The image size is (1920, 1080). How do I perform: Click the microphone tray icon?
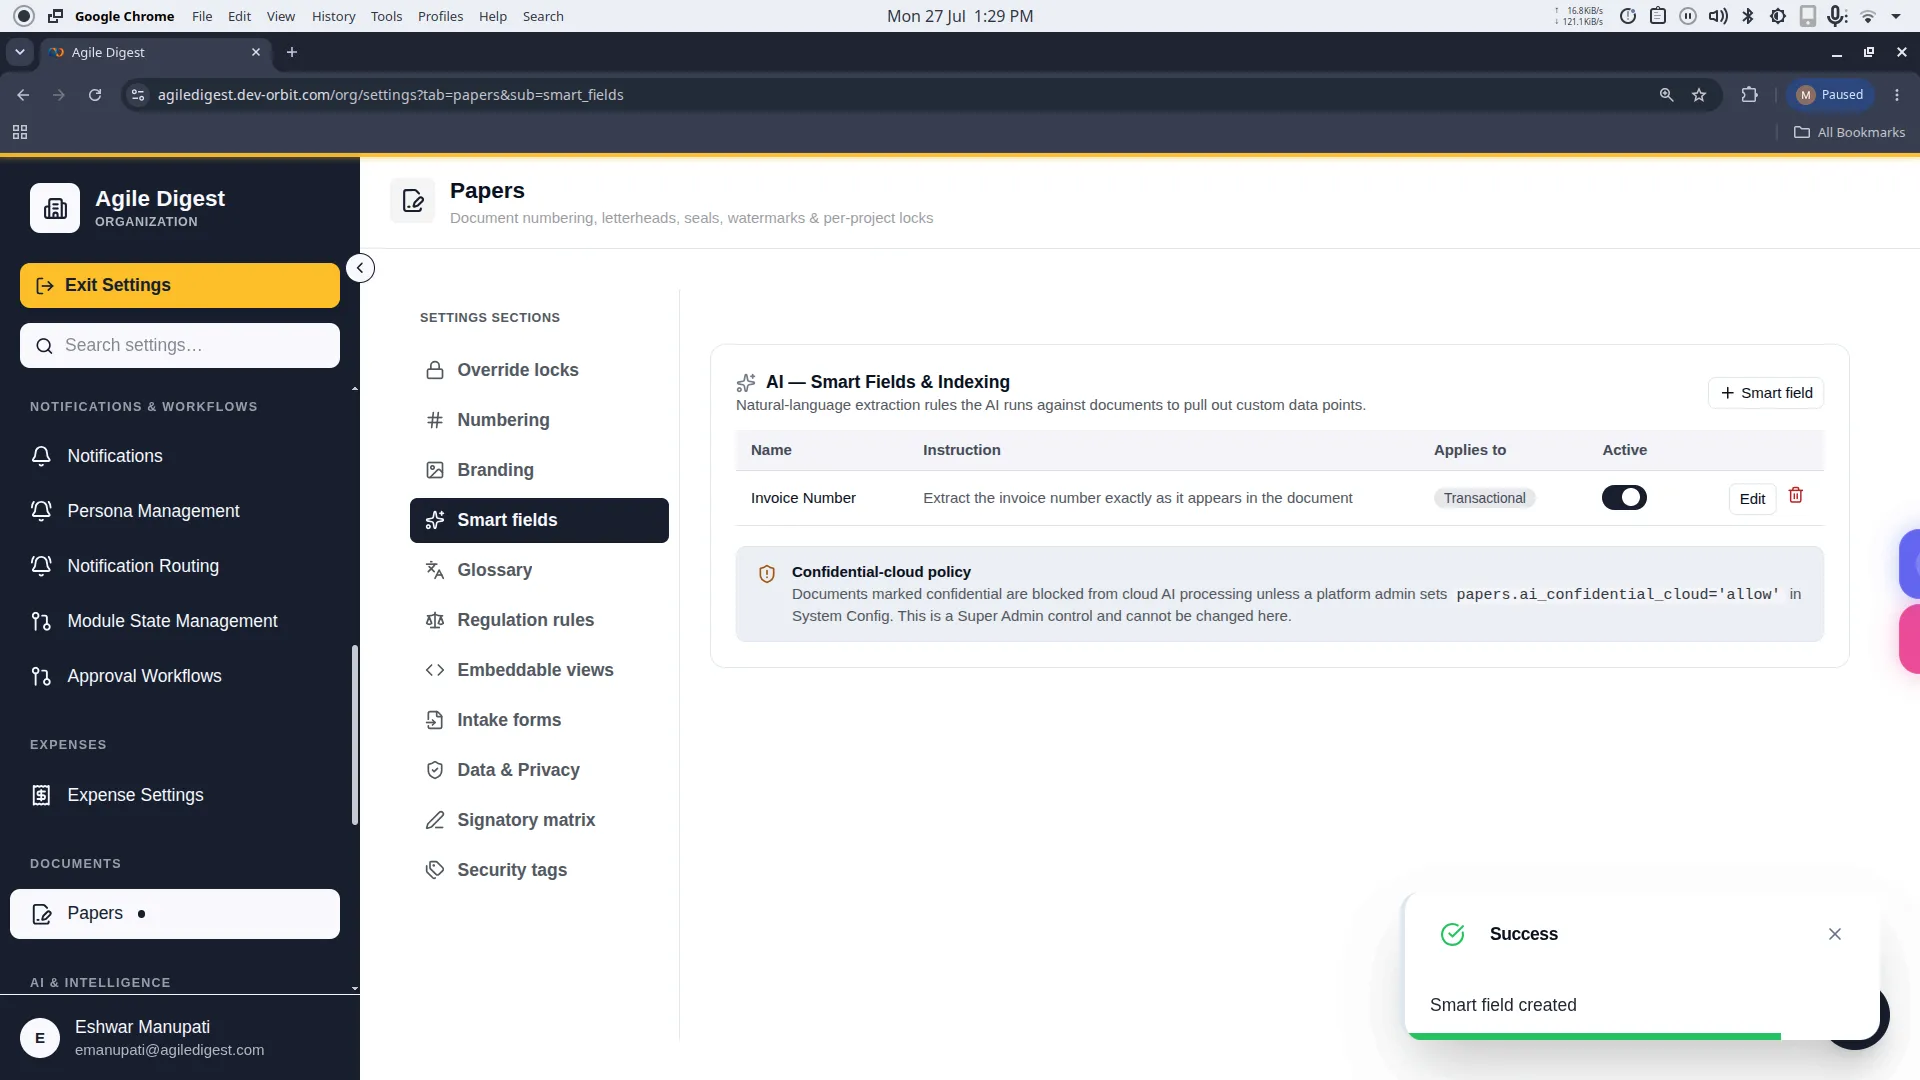pyautogui.click(x=1837, y=16)
